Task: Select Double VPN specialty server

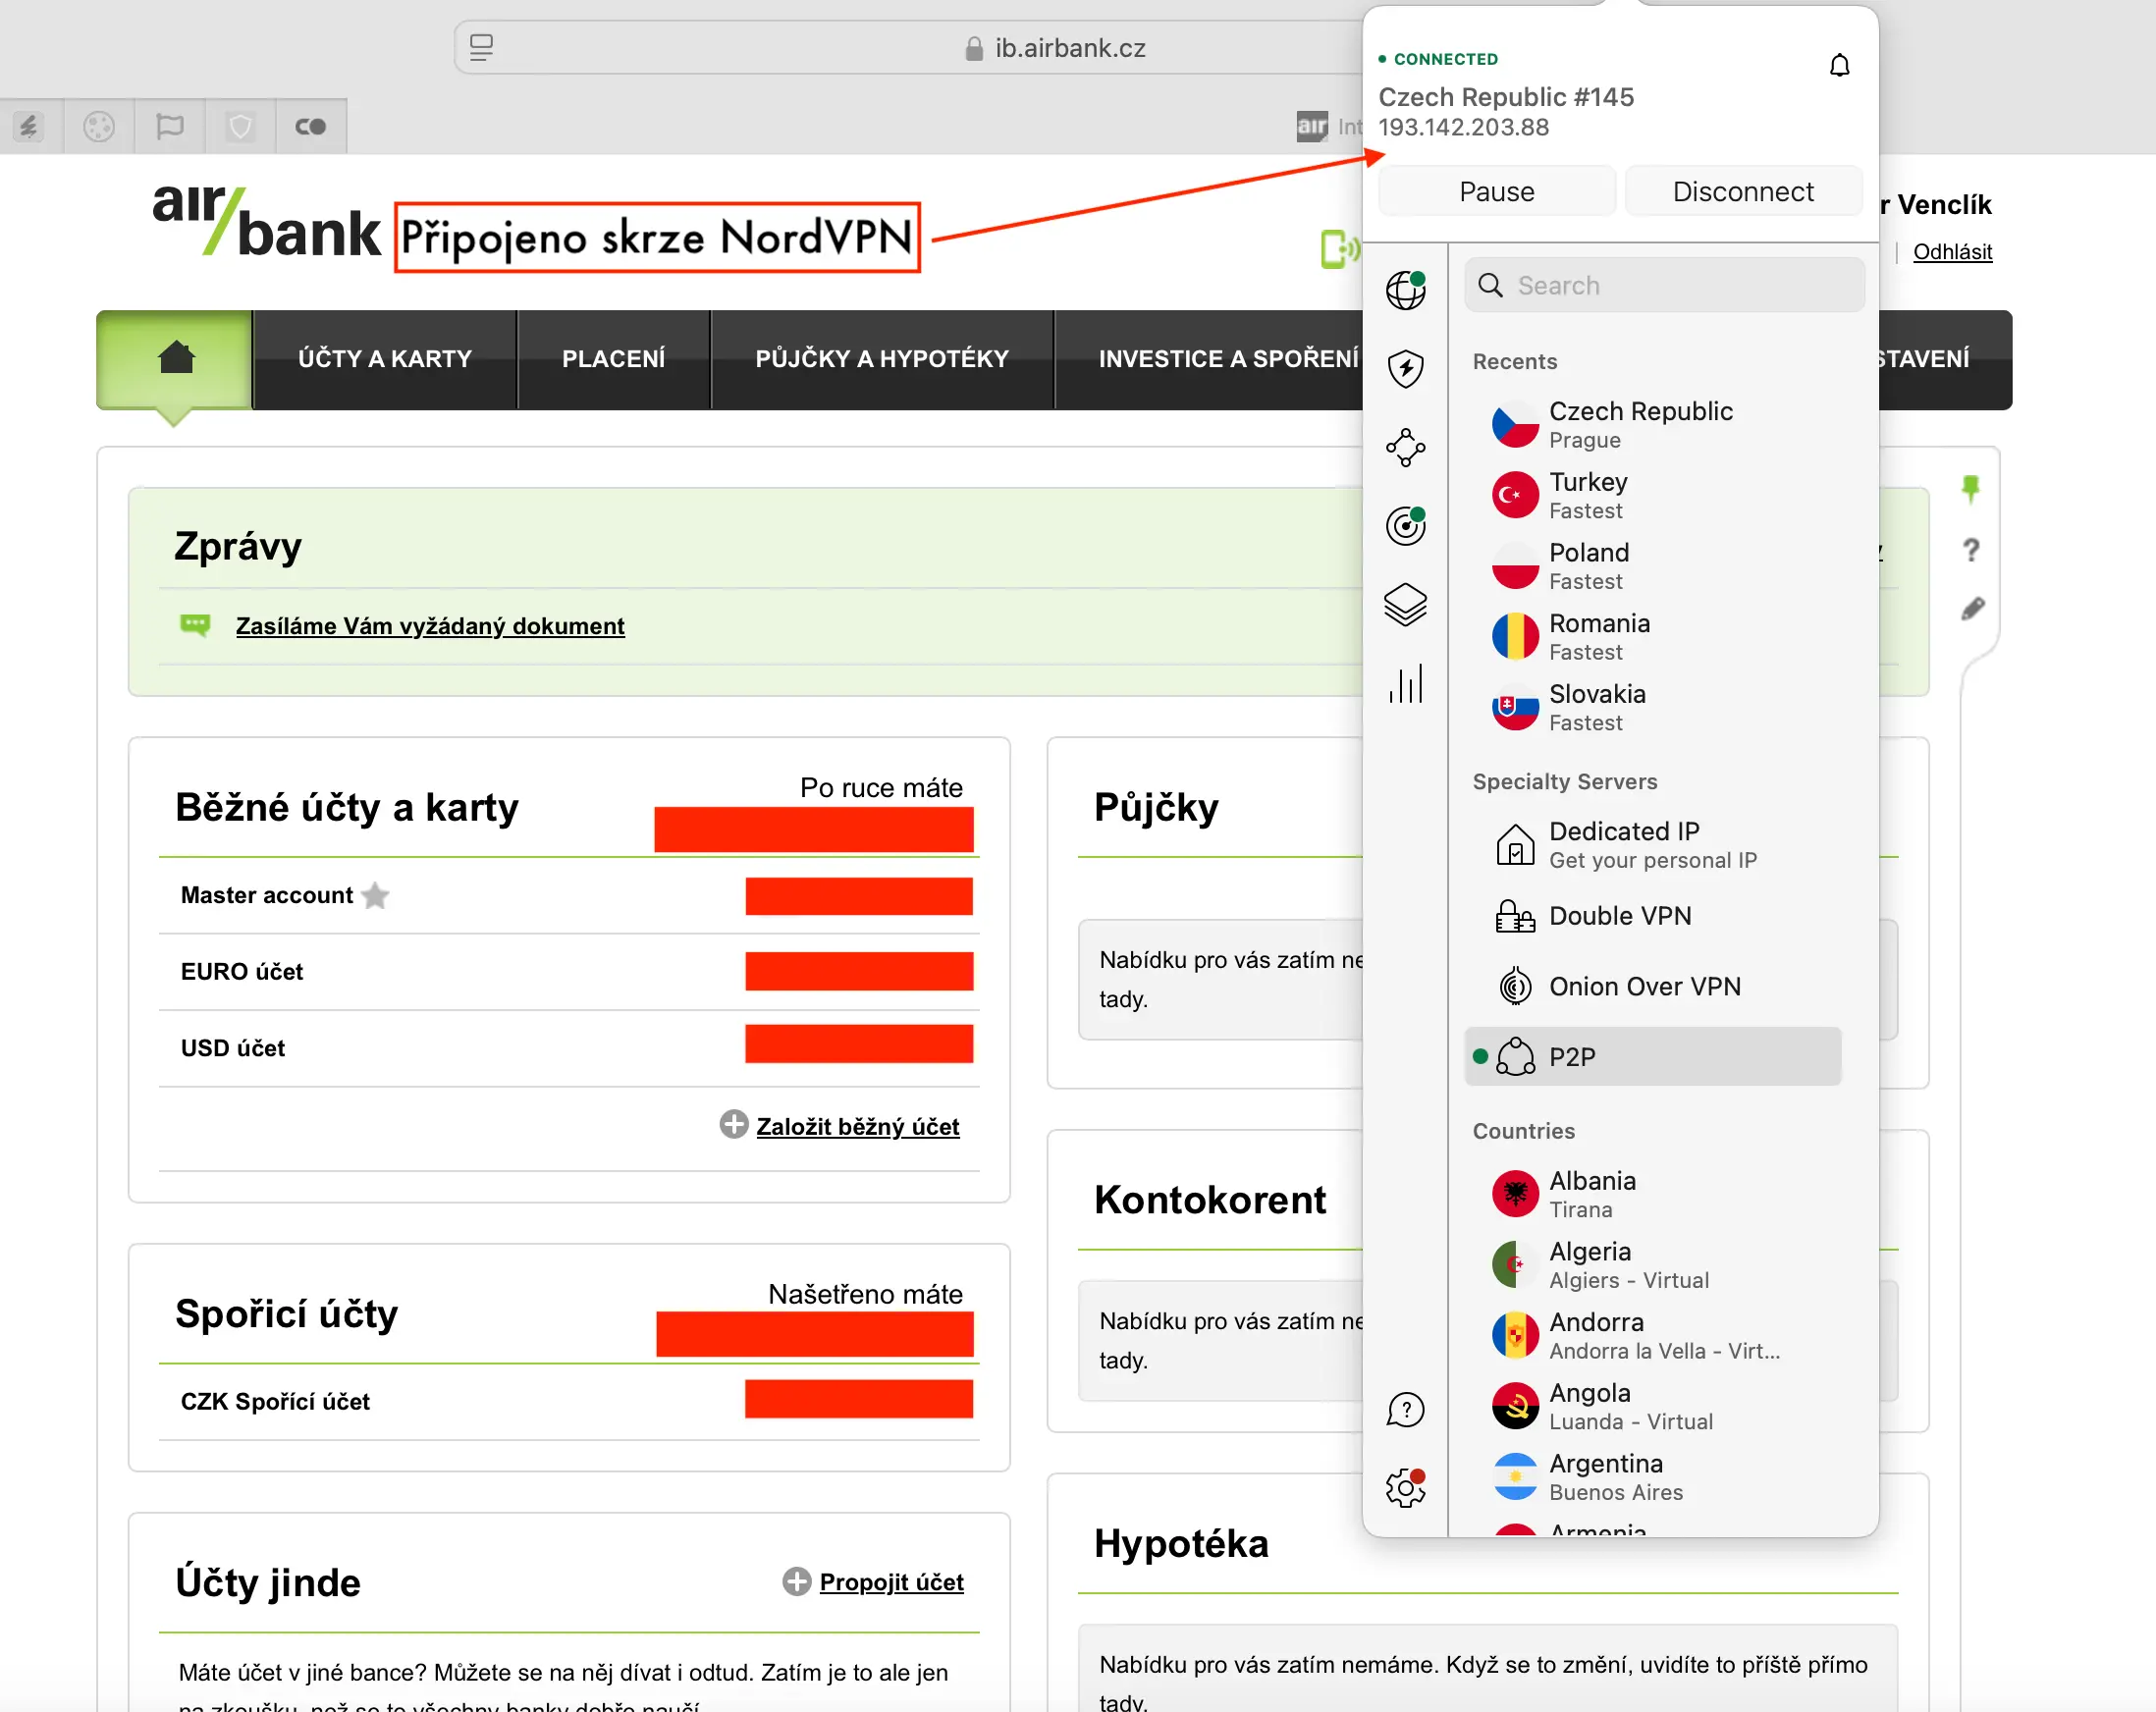Action: (x=1619, y=916)
